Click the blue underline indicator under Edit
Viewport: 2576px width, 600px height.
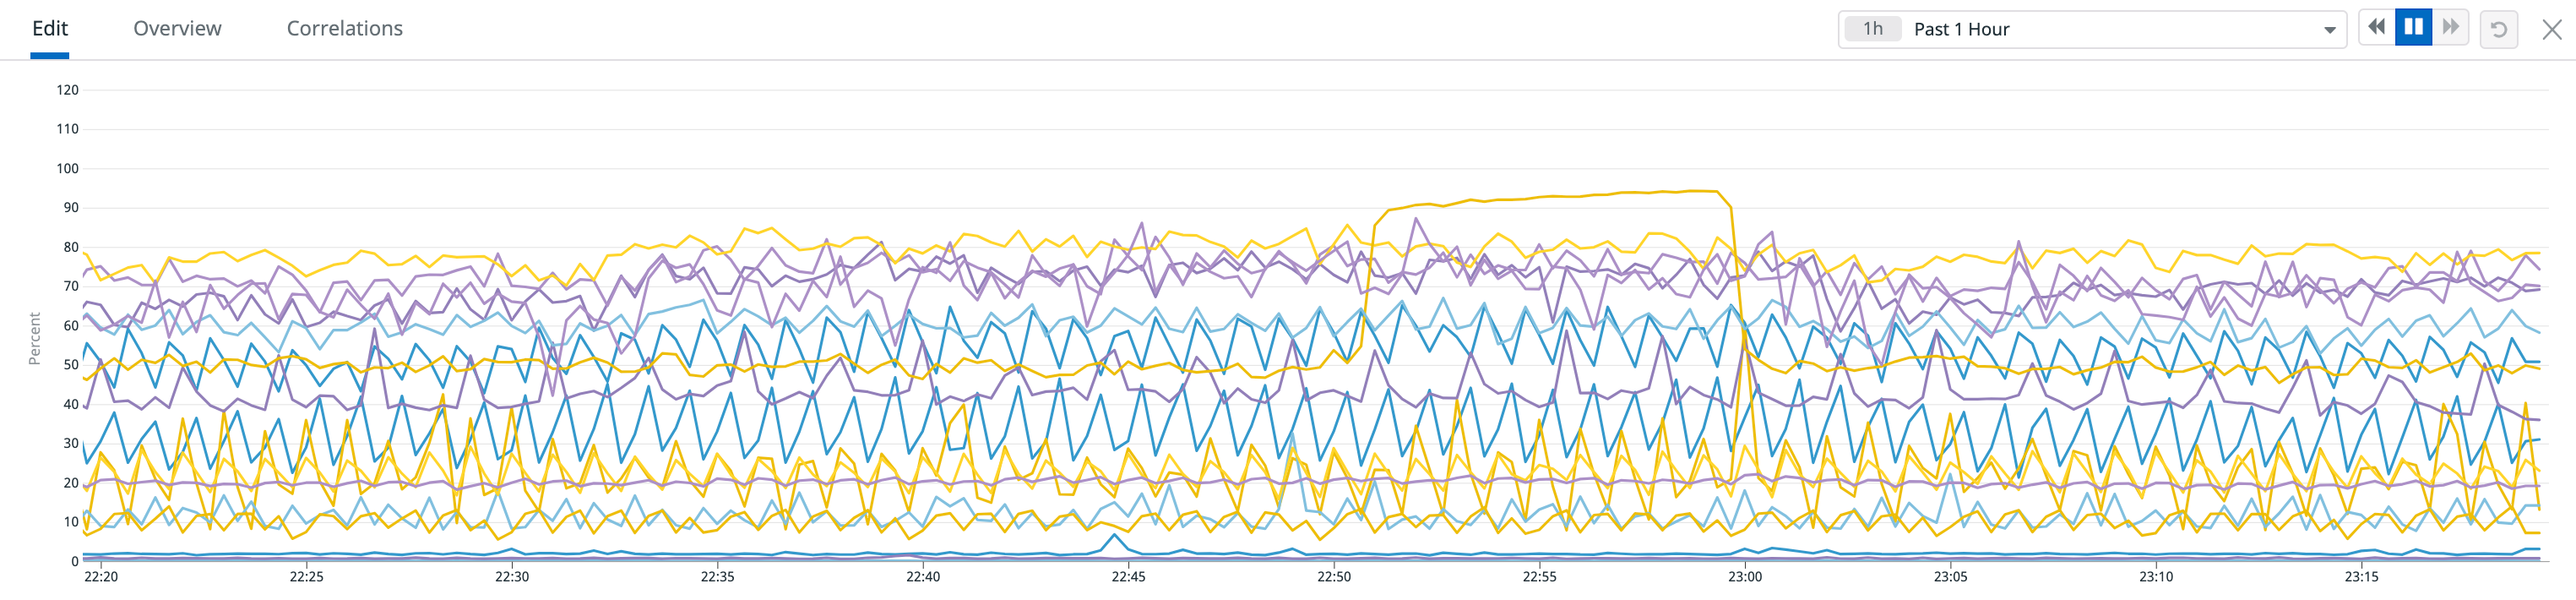tap(49, 55)
